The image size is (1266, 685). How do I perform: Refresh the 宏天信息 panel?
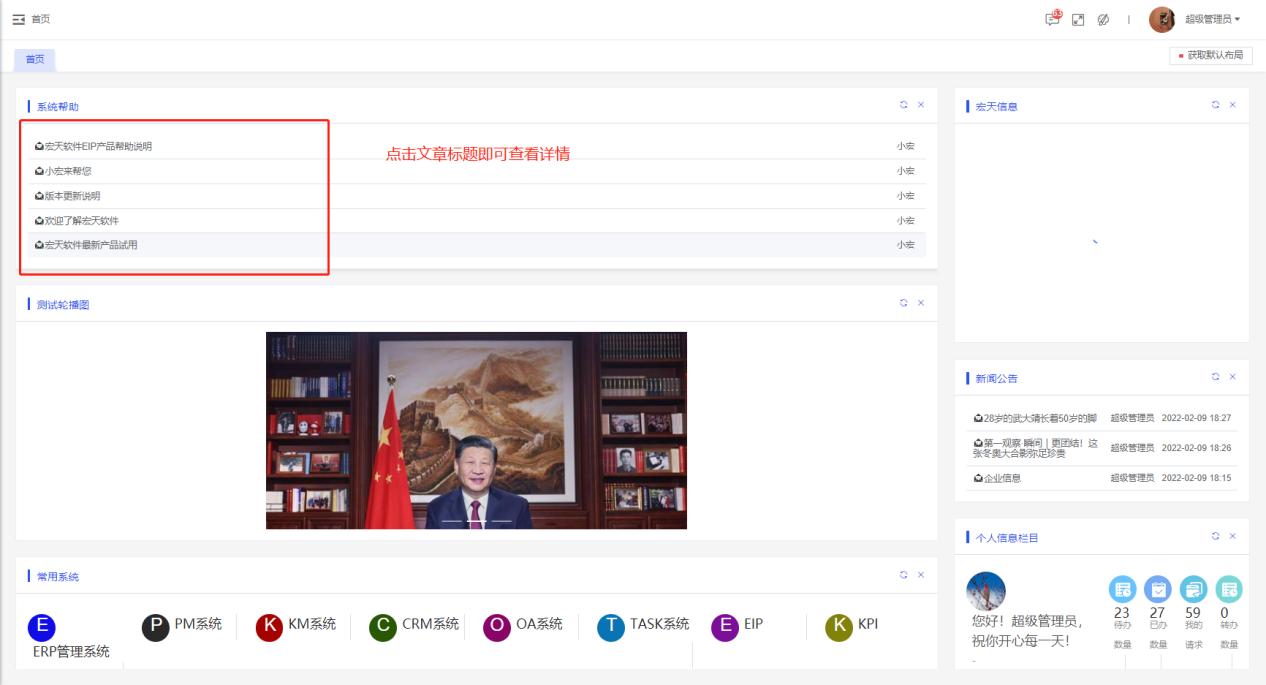[x=1215, y=105]
